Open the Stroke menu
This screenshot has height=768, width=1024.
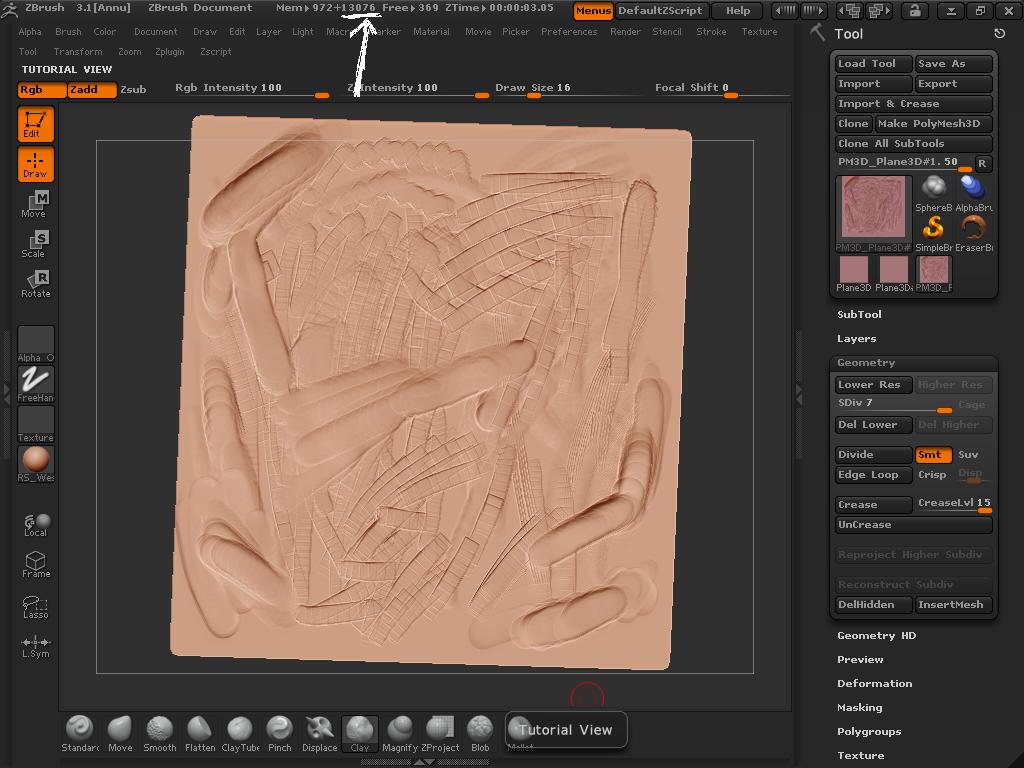pyautogui.click(x=711, y=31)
